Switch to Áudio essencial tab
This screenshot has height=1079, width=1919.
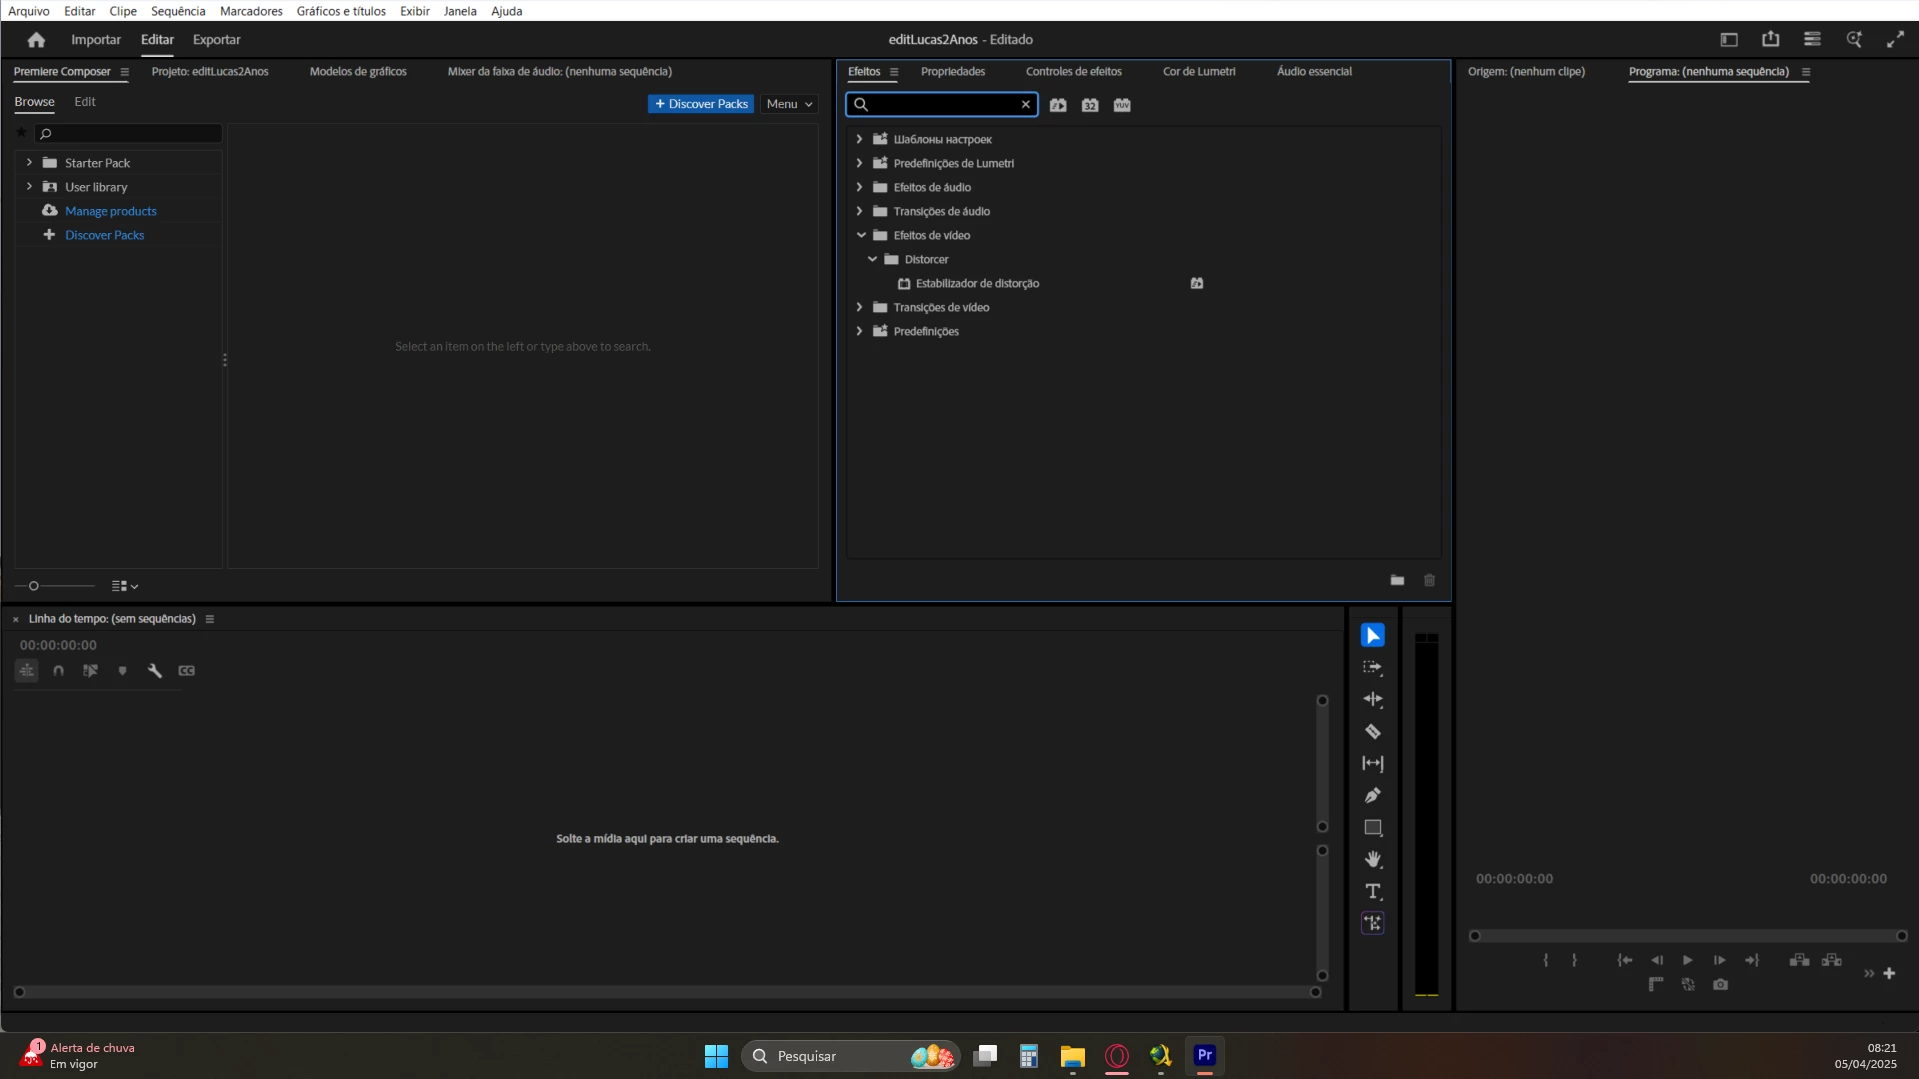pos(1314,71)
